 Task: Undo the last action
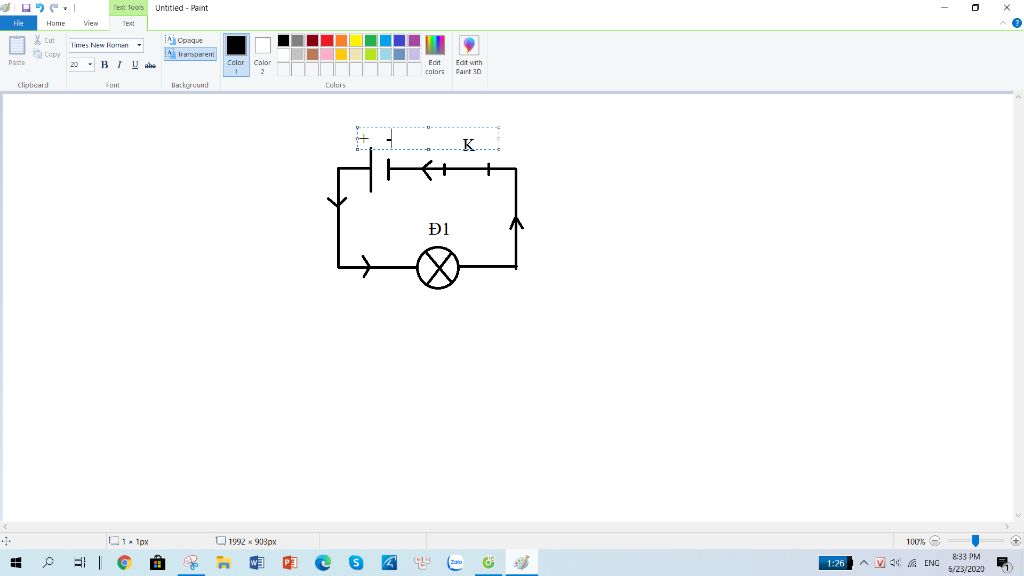(x=40, y=8)
